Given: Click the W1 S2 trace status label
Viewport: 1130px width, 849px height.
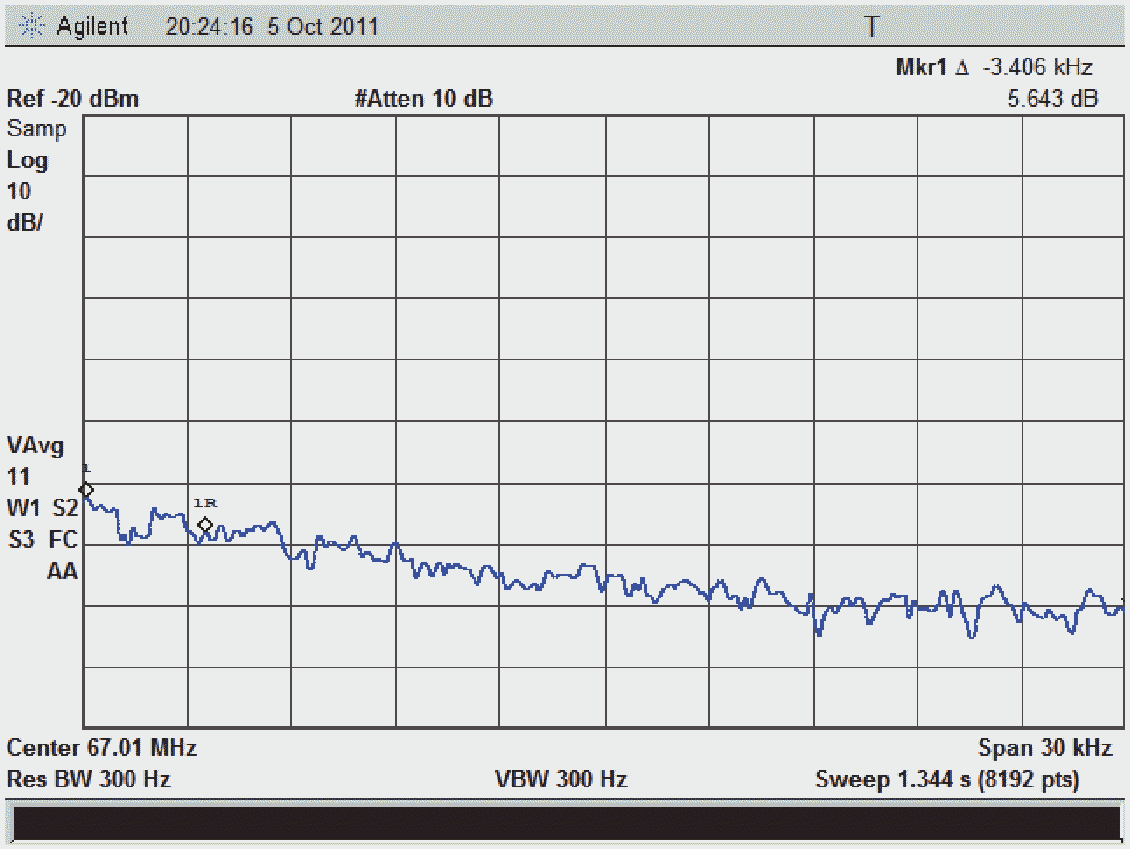Looking at the screenshot, I should (x=42, y=509).
